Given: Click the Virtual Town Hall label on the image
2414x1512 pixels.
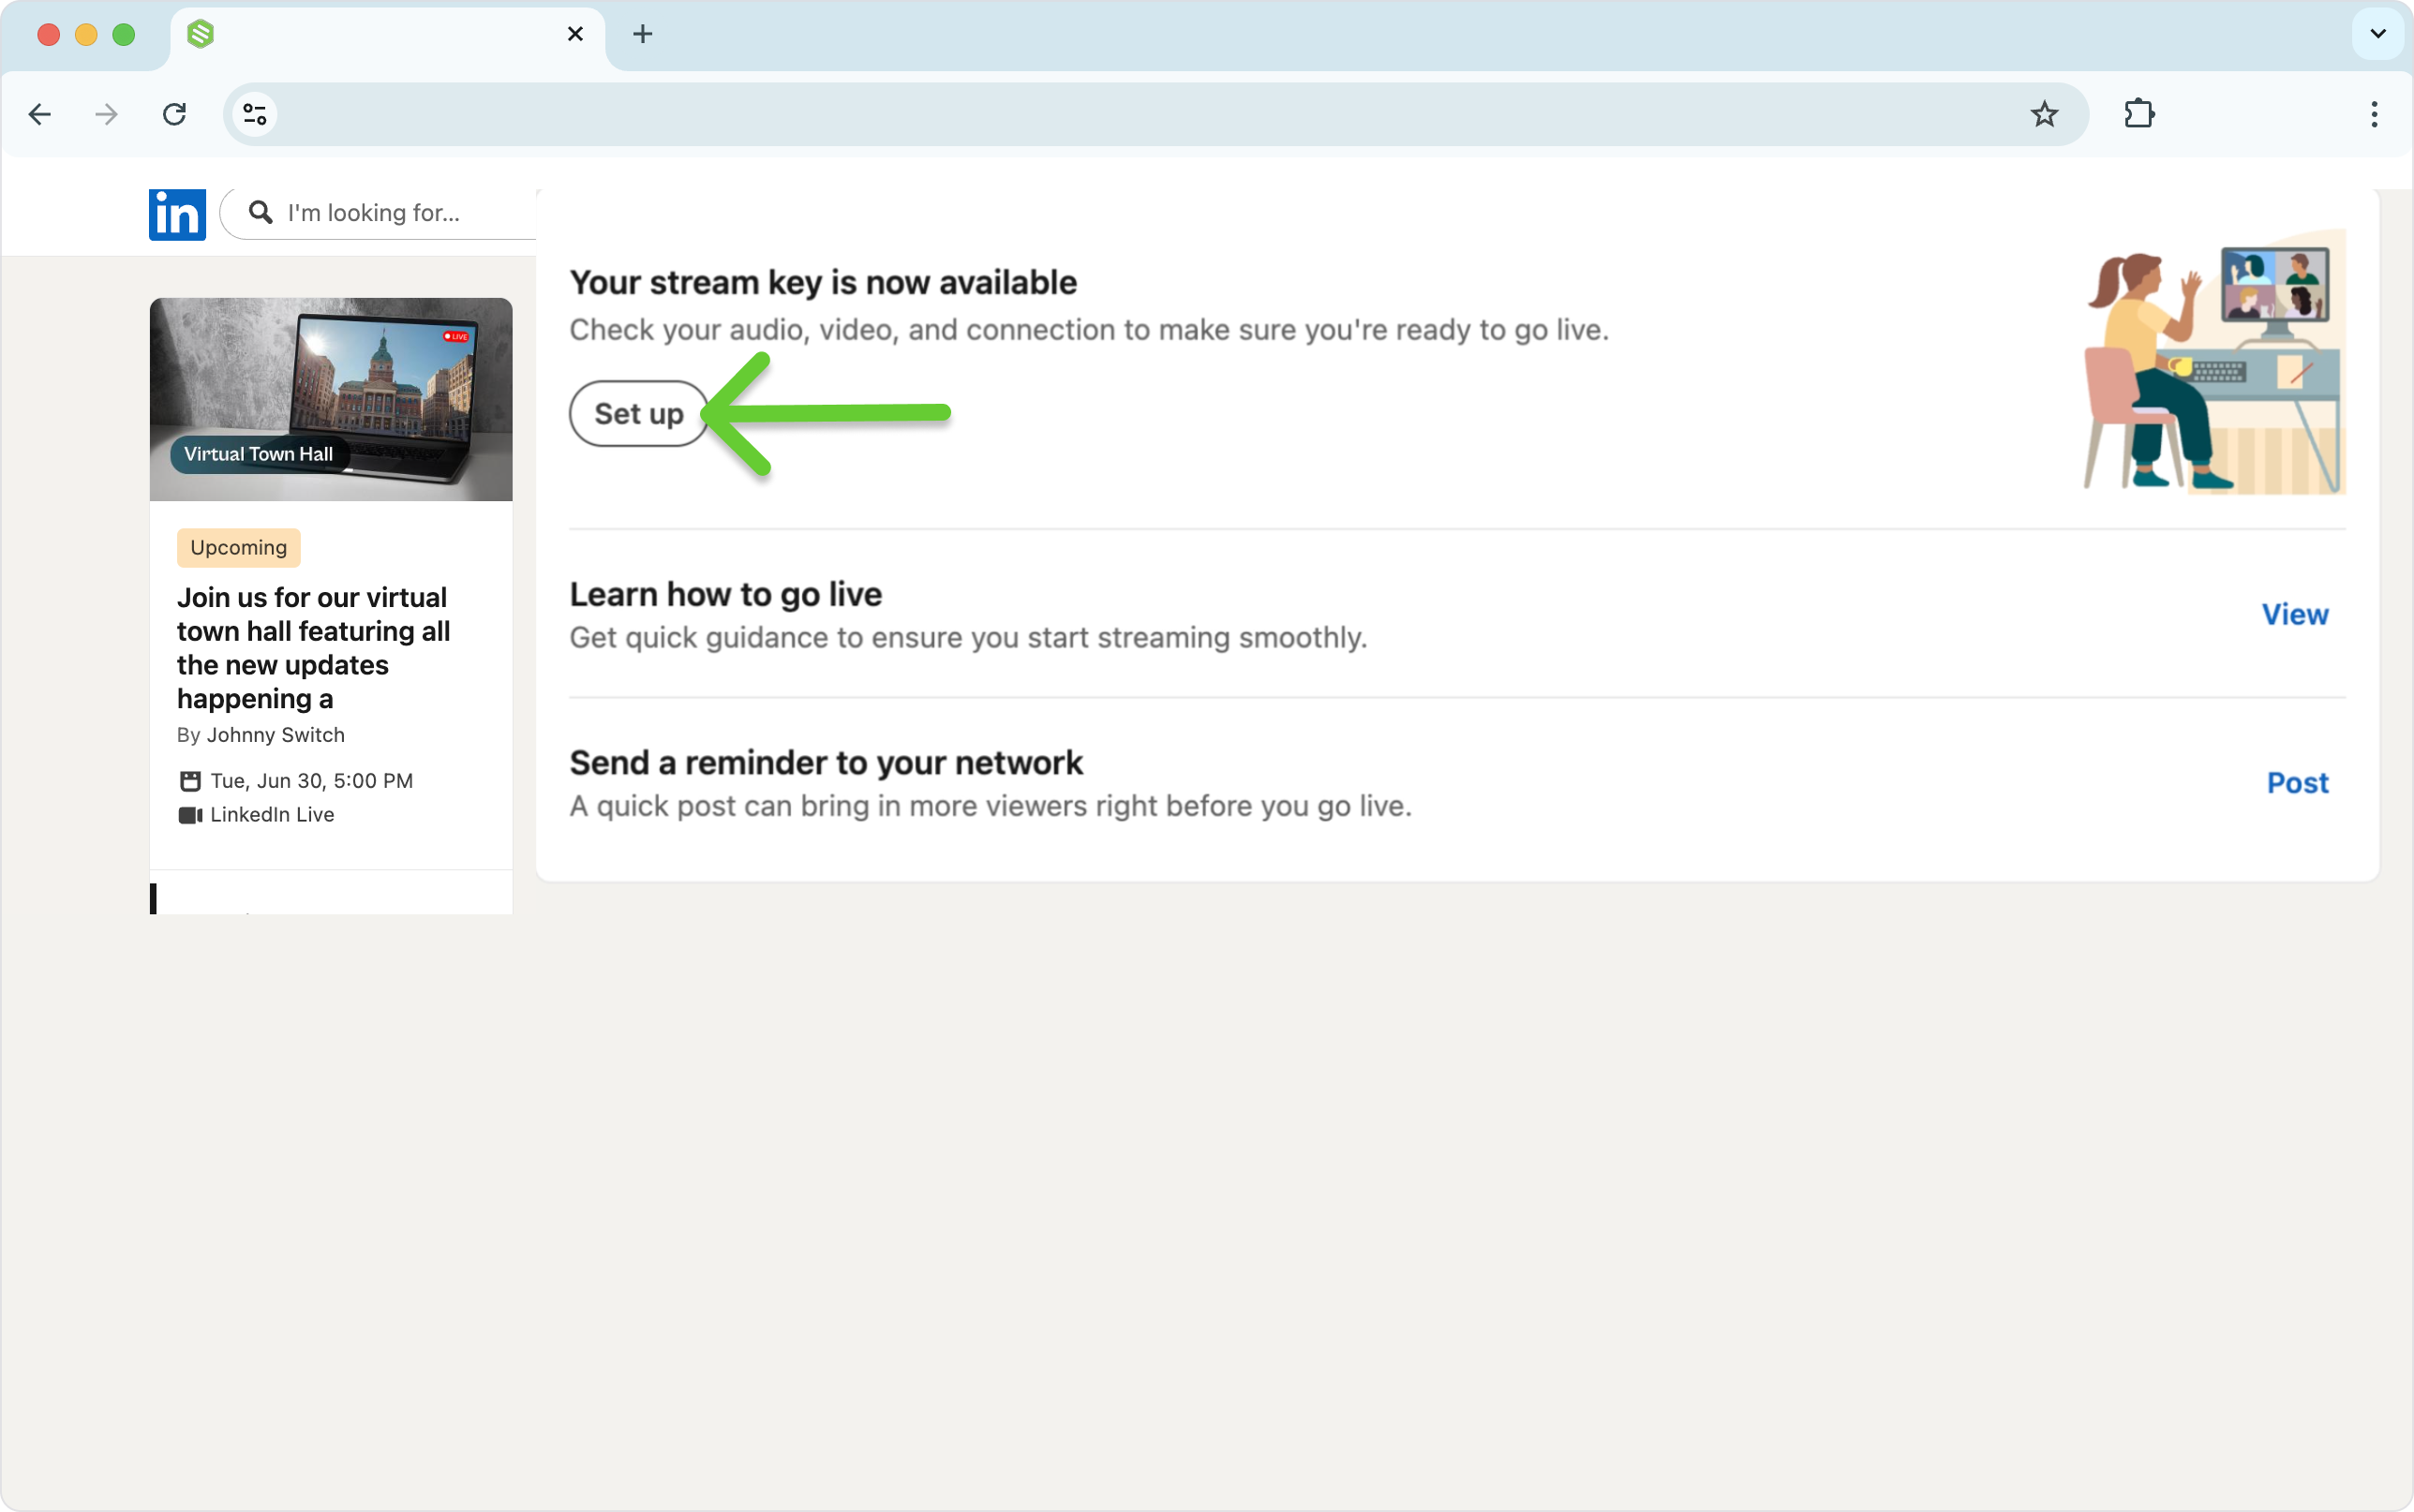Looking at the screenshot, I should (x=258, y=454).
